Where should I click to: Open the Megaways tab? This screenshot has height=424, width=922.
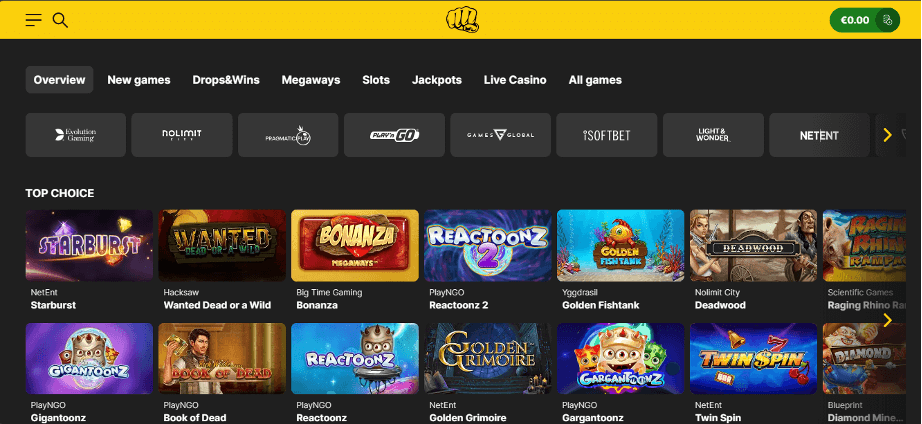311,80
